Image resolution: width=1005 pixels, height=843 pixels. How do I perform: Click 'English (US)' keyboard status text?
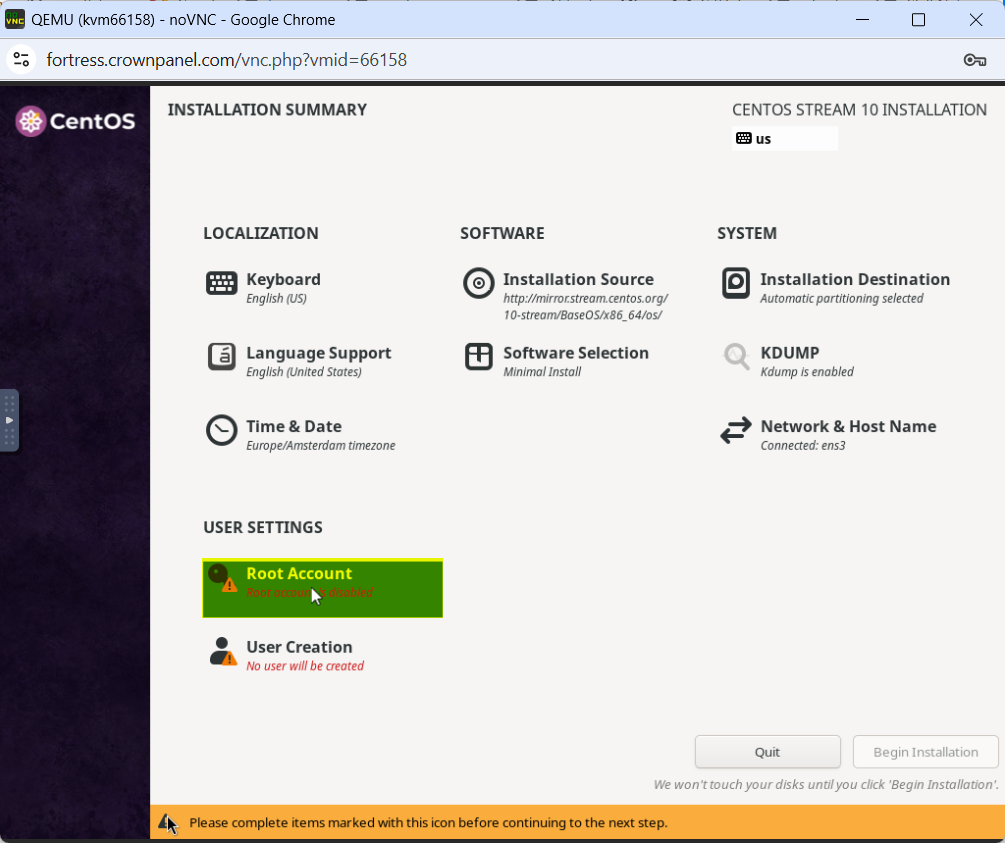(276, 299)
